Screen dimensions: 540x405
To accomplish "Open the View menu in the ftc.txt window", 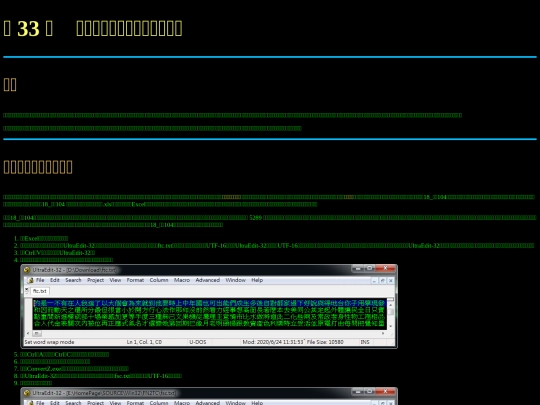I will [115, 280].
